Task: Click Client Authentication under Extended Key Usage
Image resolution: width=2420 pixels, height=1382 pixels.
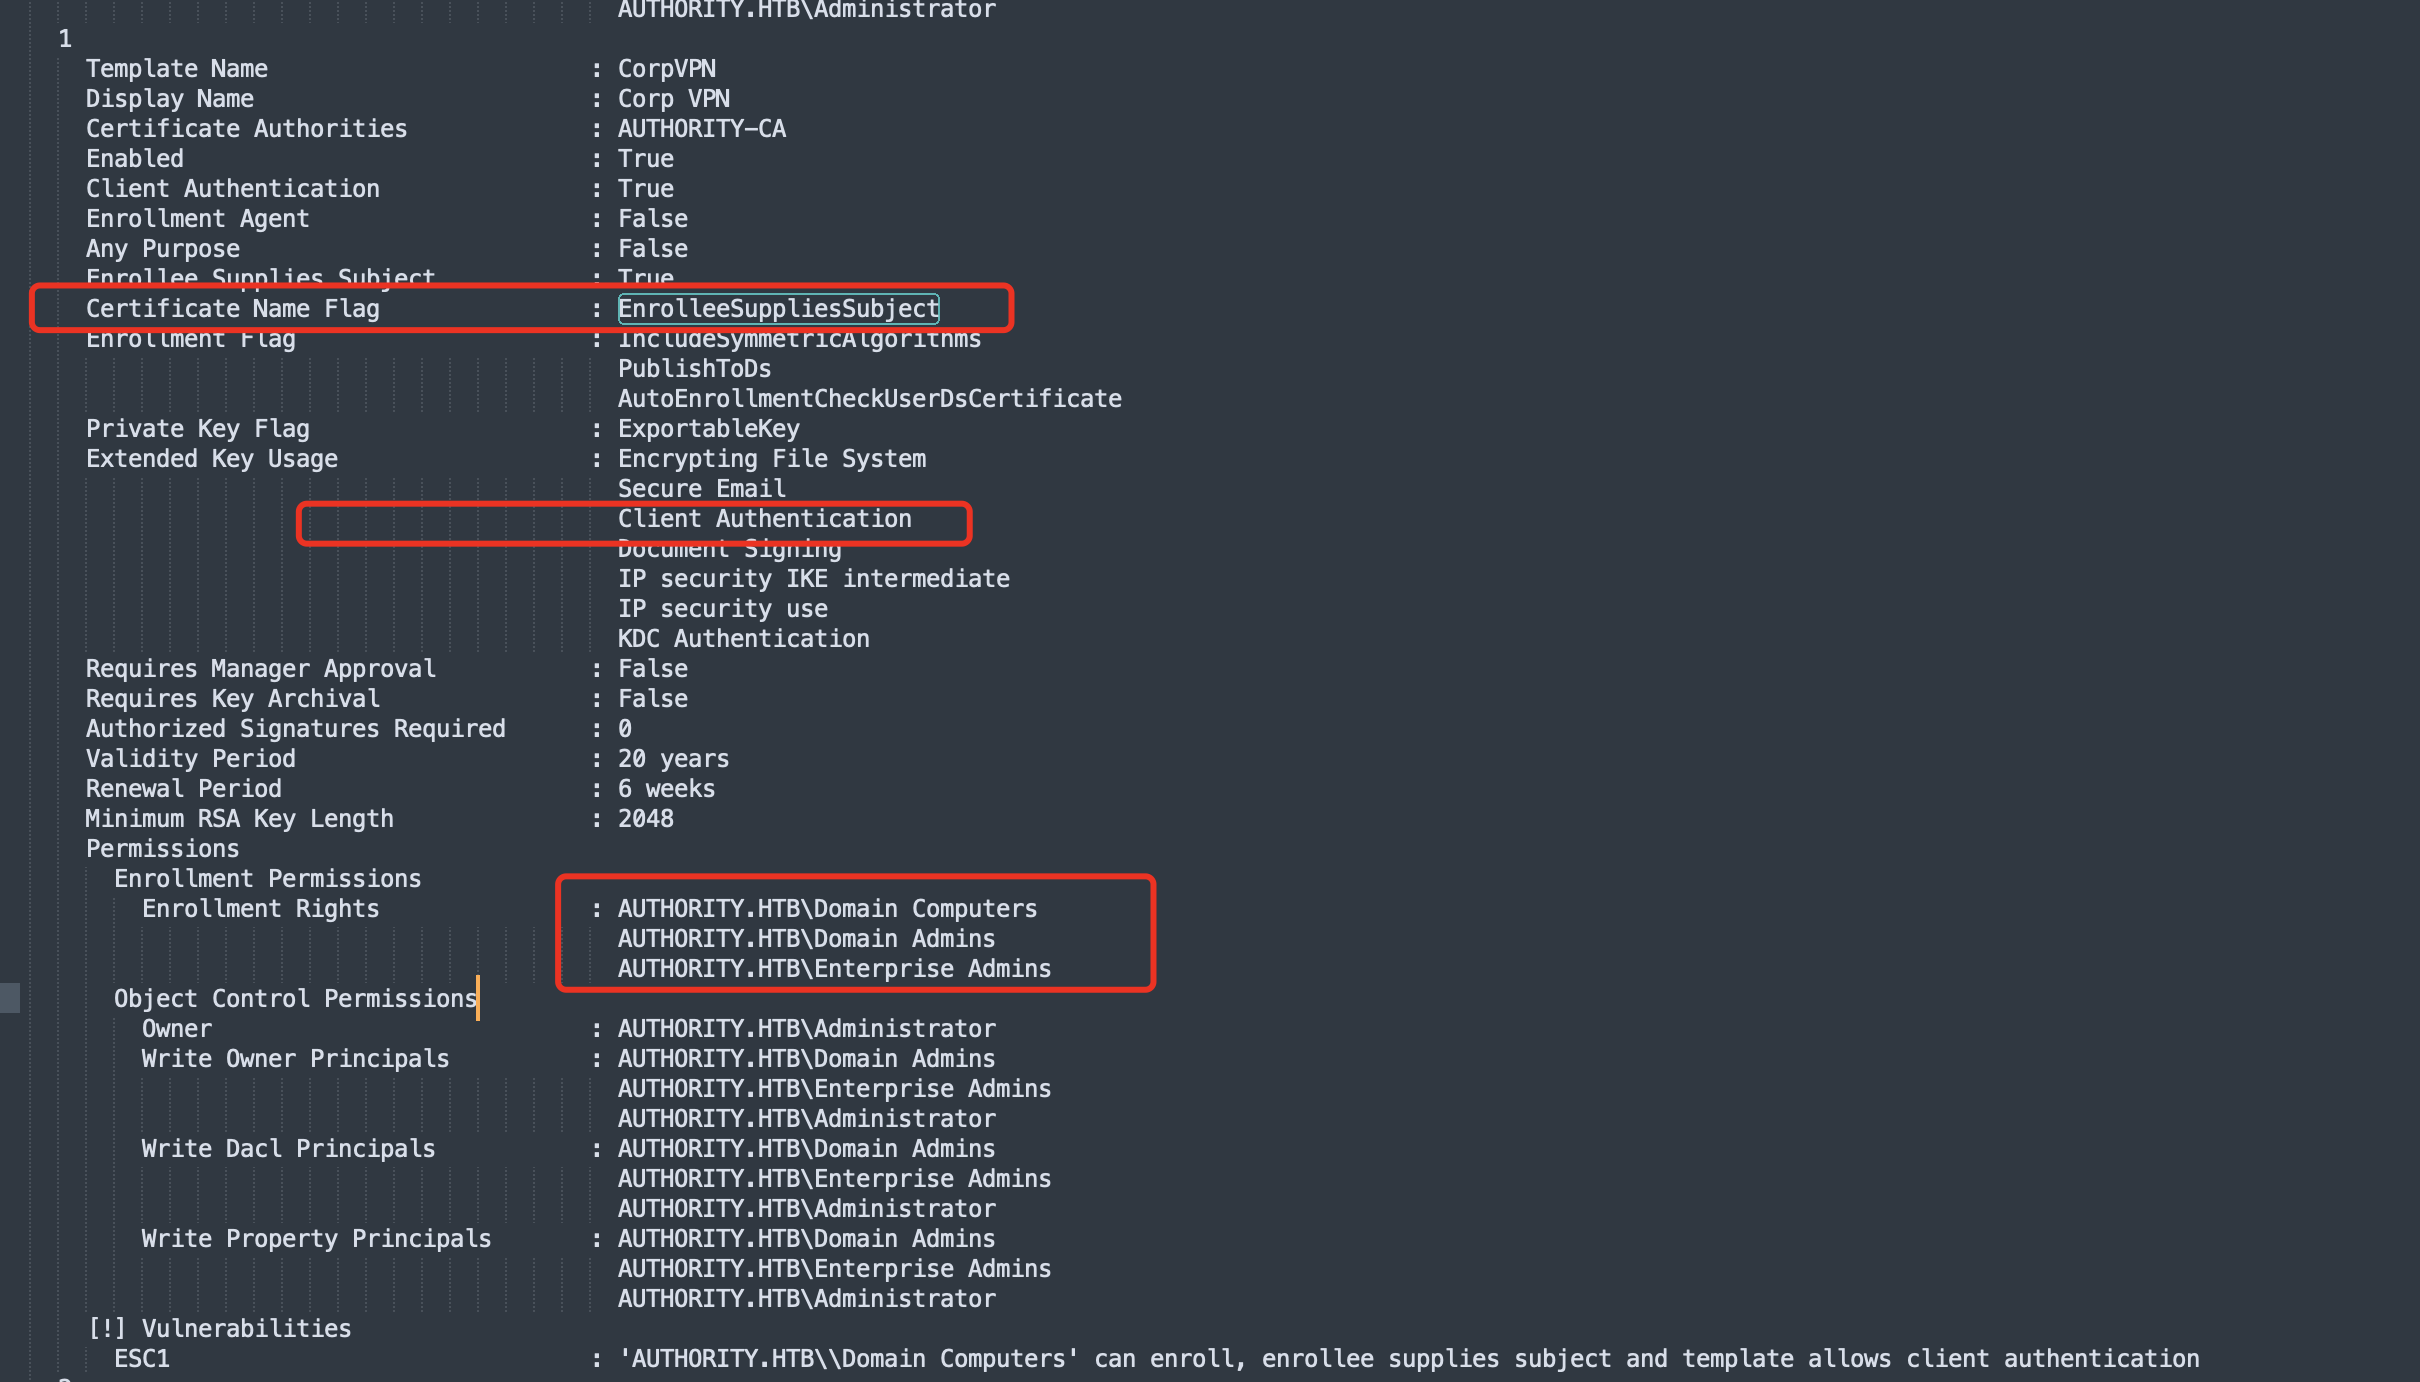Action: click(x=765, y=519)
